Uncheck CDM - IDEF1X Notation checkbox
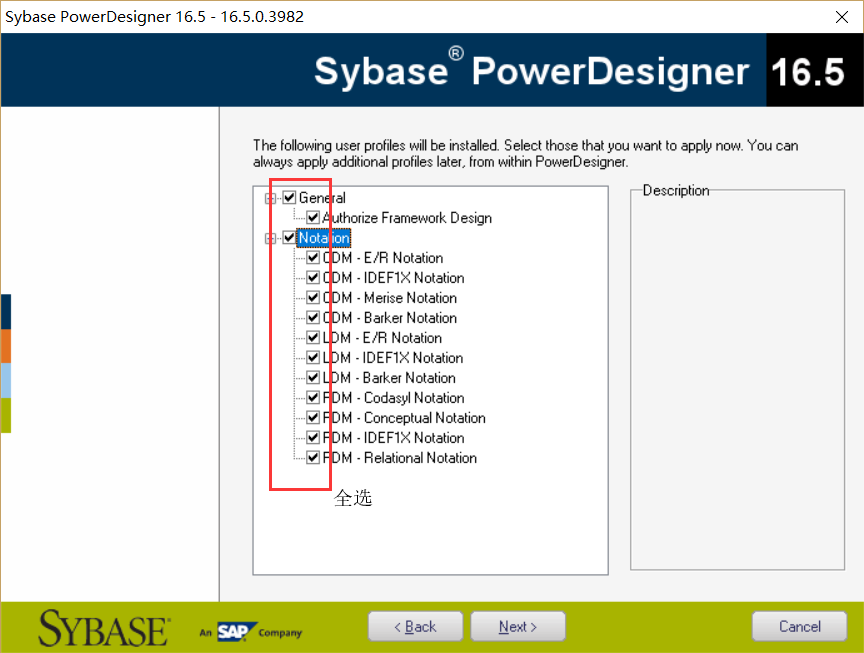864x653 pixels. [313, 277]
